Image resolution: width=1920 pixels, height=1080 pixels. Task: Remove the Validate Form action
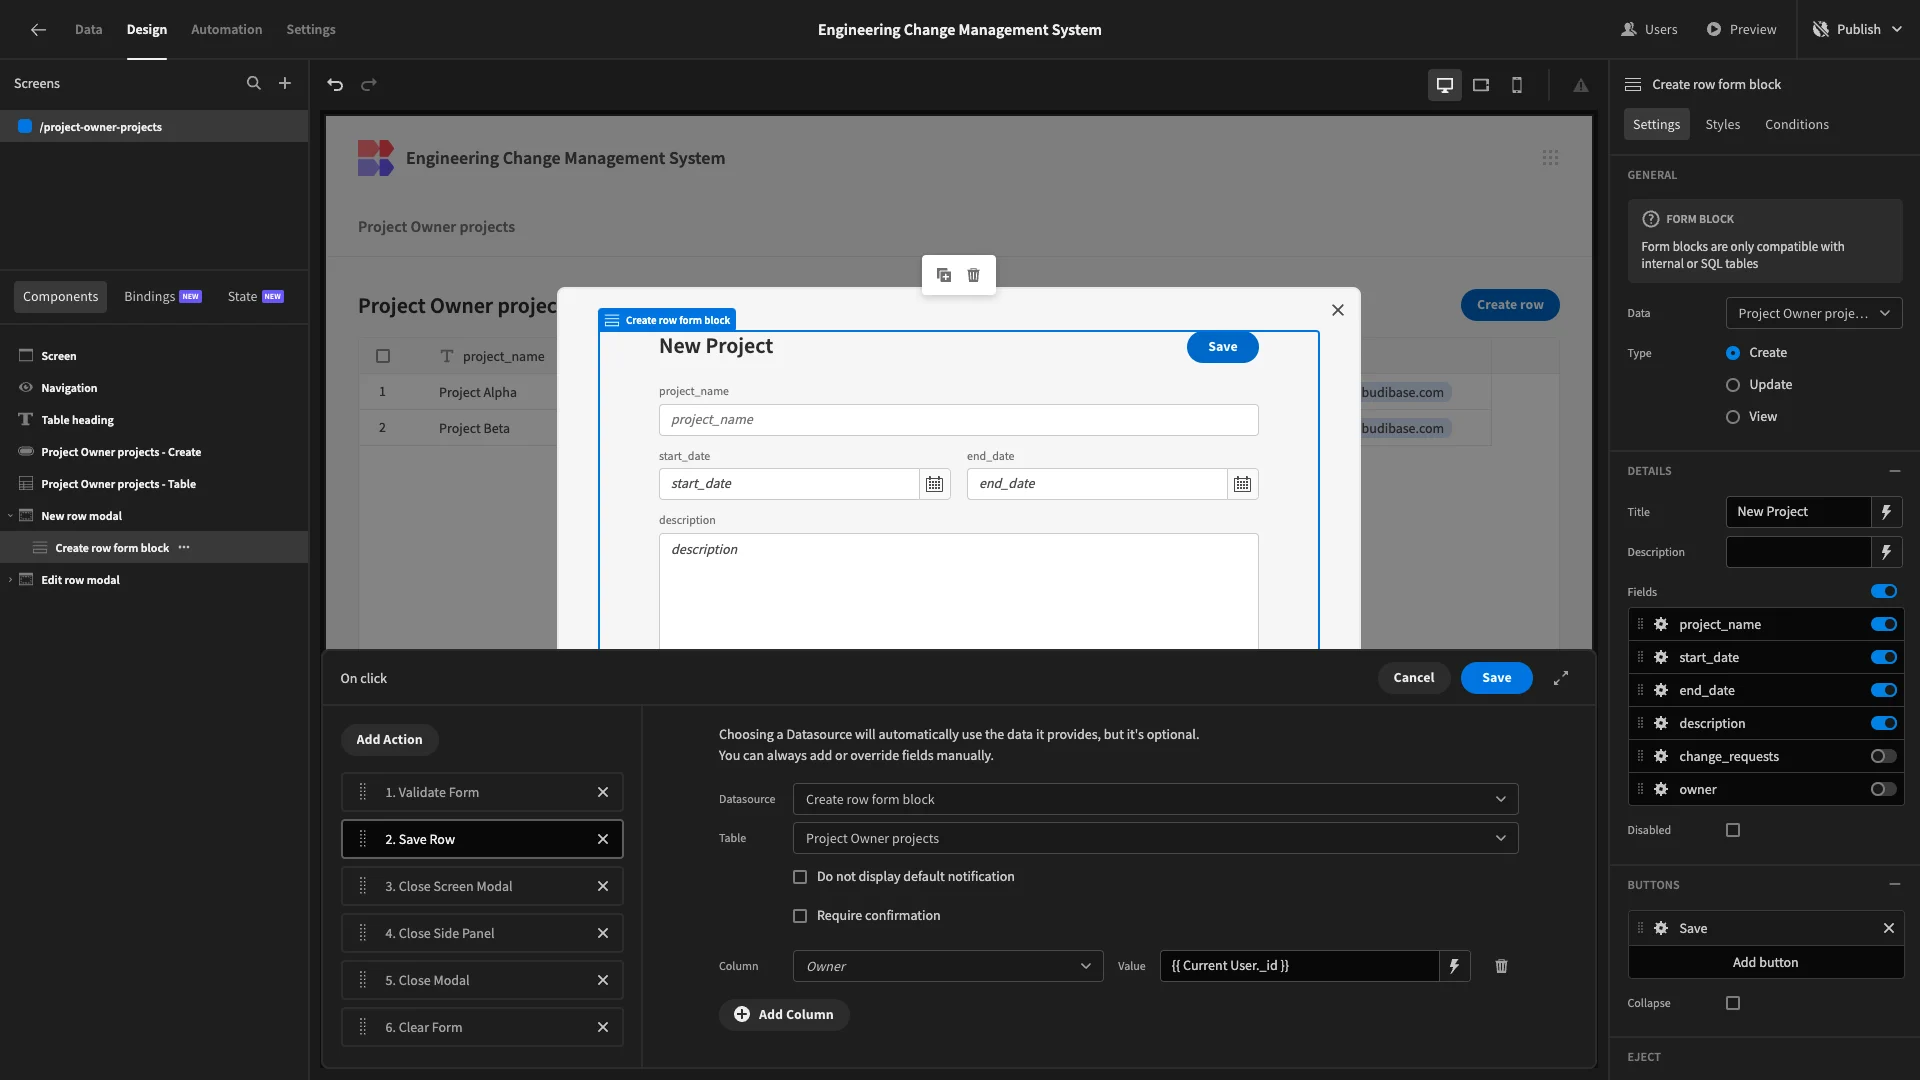click(603, 792)
